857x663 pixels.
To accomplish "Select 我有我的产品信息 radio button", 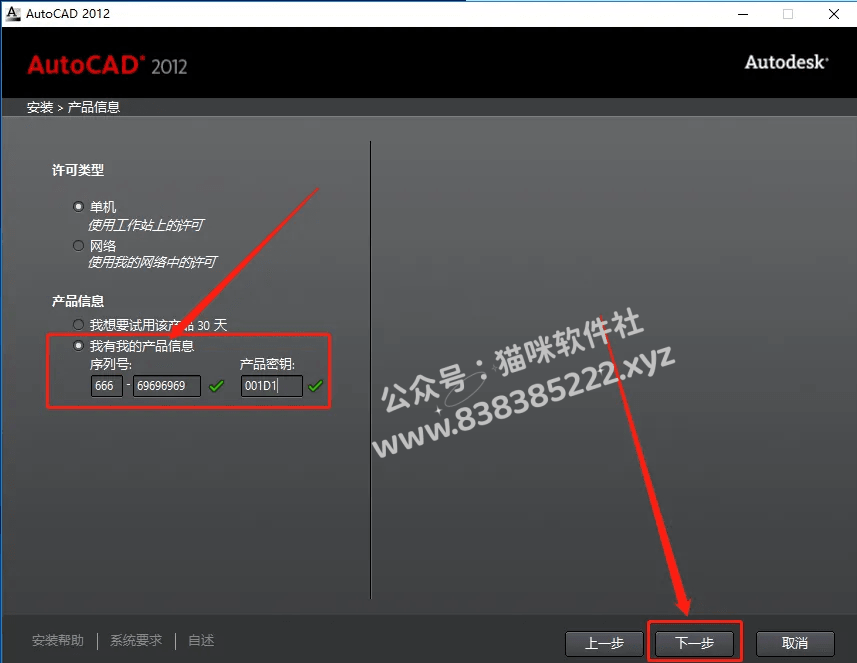I will point(78,345).
